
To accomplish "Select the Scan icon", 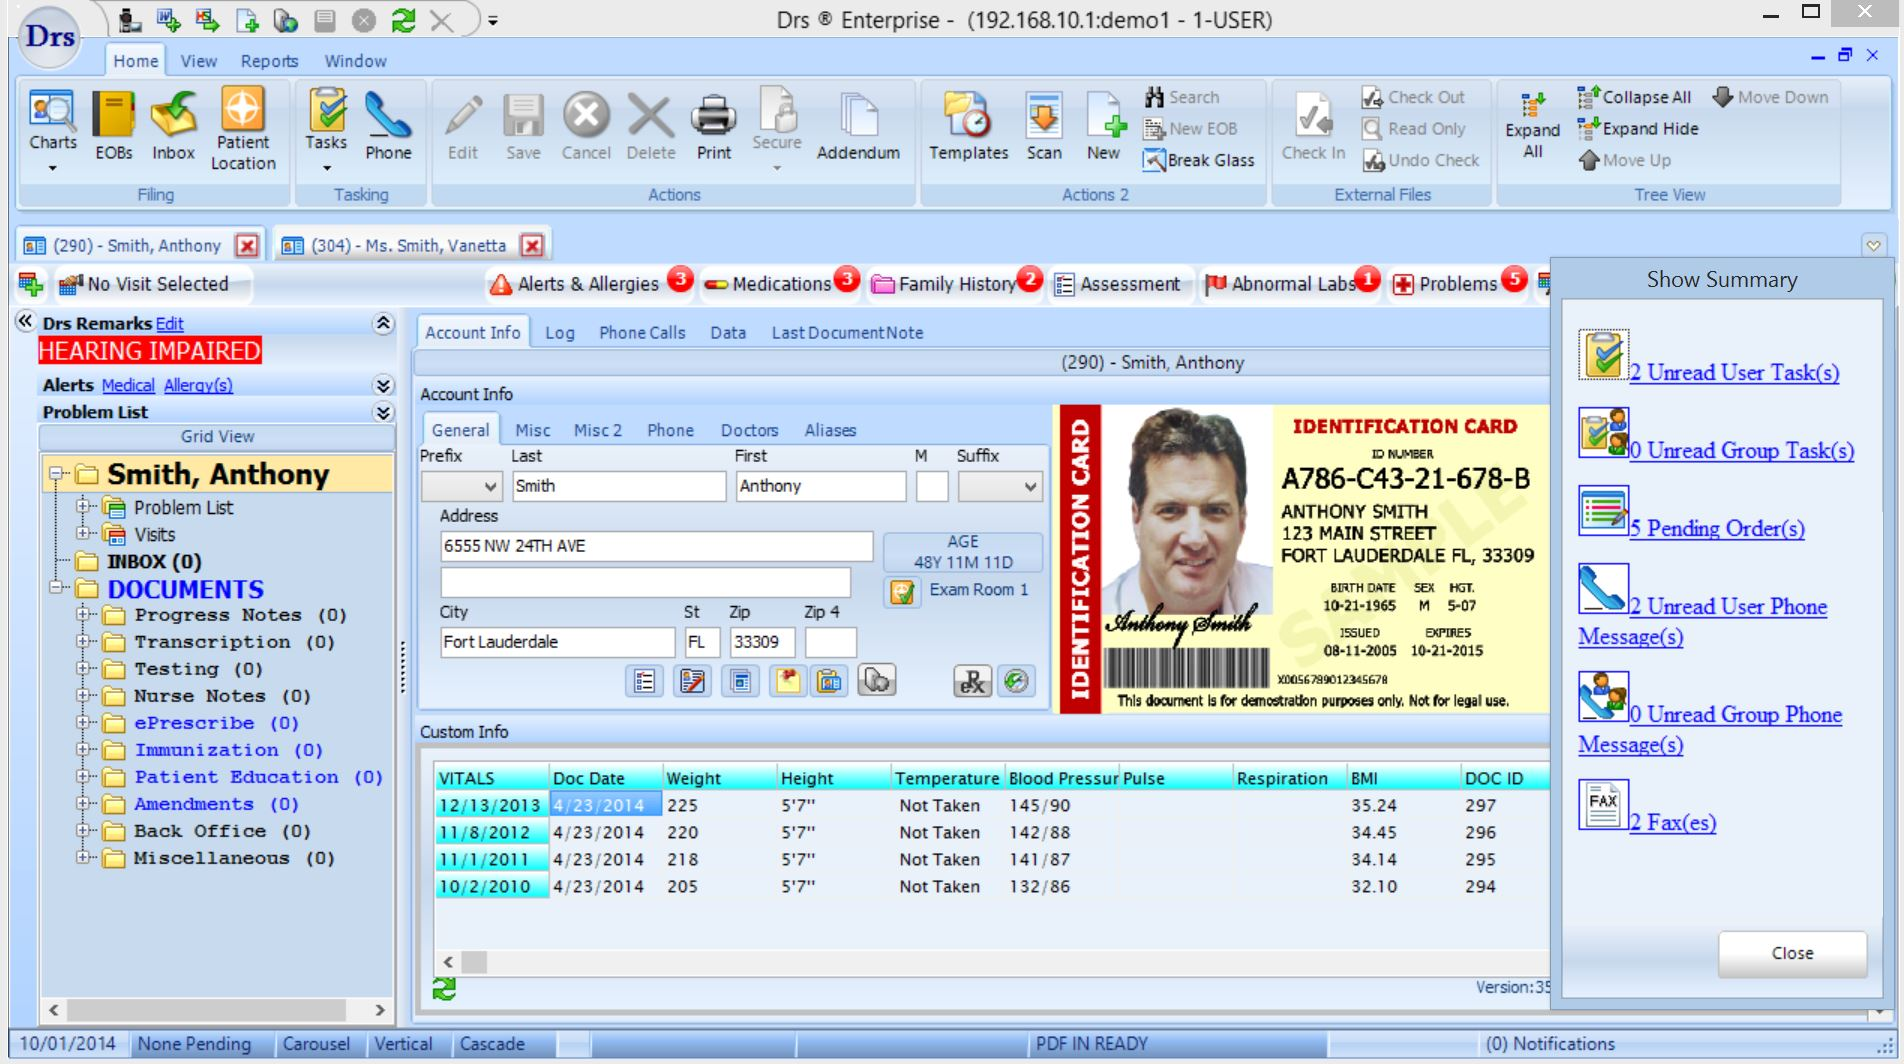I will click(1043, 123).
